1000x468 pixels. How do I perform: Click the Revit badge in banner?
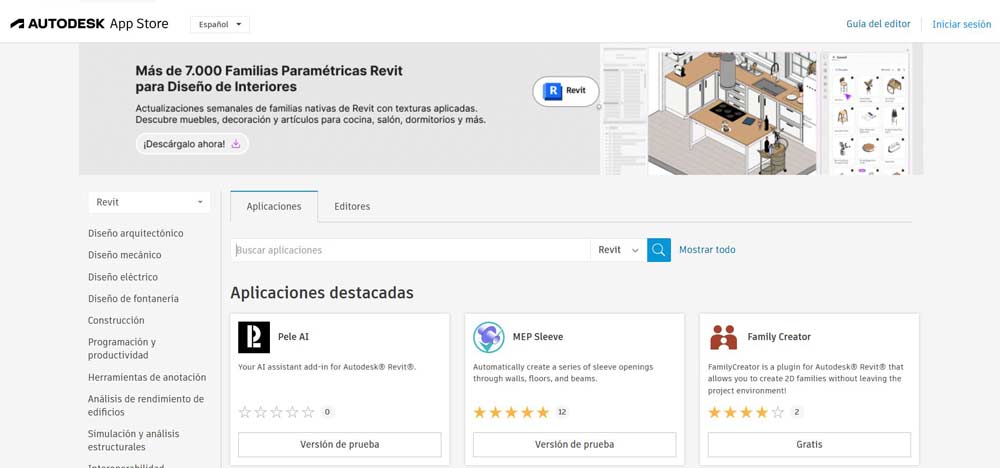point(566,91)
